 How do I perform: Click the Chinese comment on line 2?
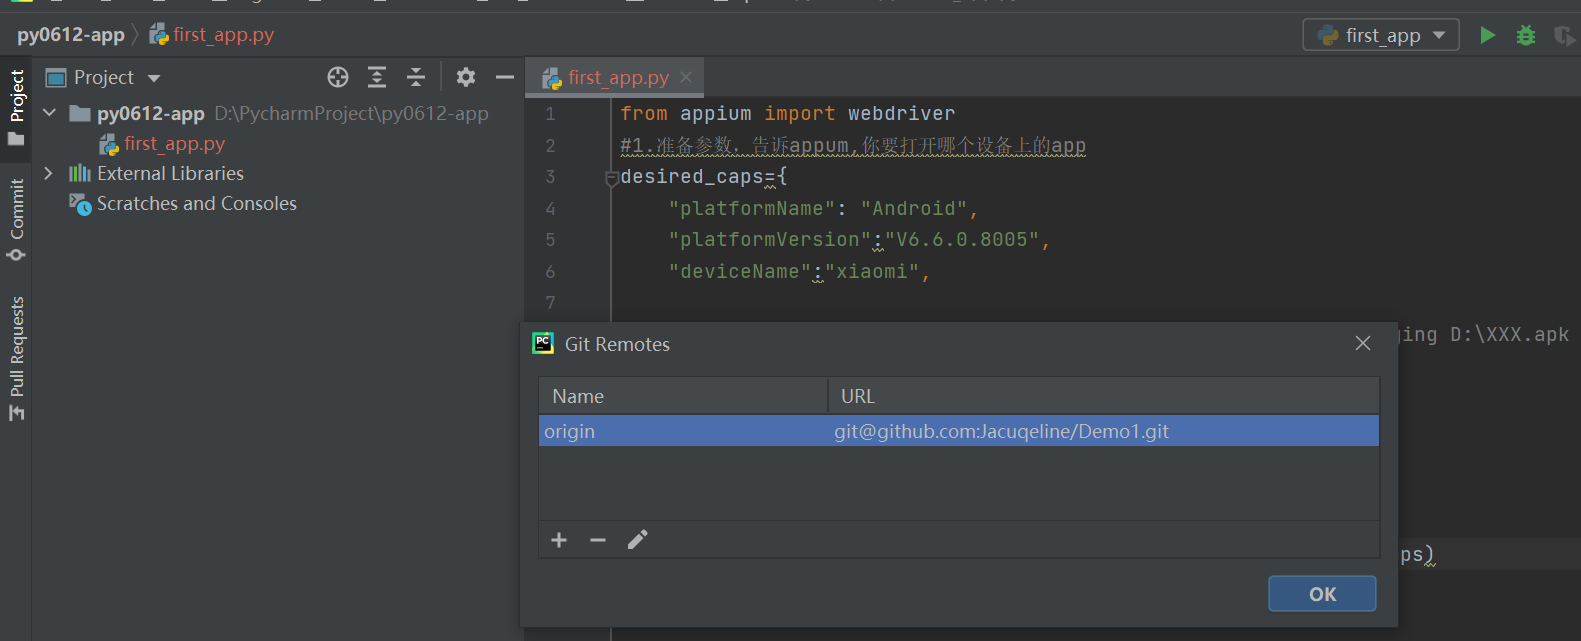pos(853,146)
